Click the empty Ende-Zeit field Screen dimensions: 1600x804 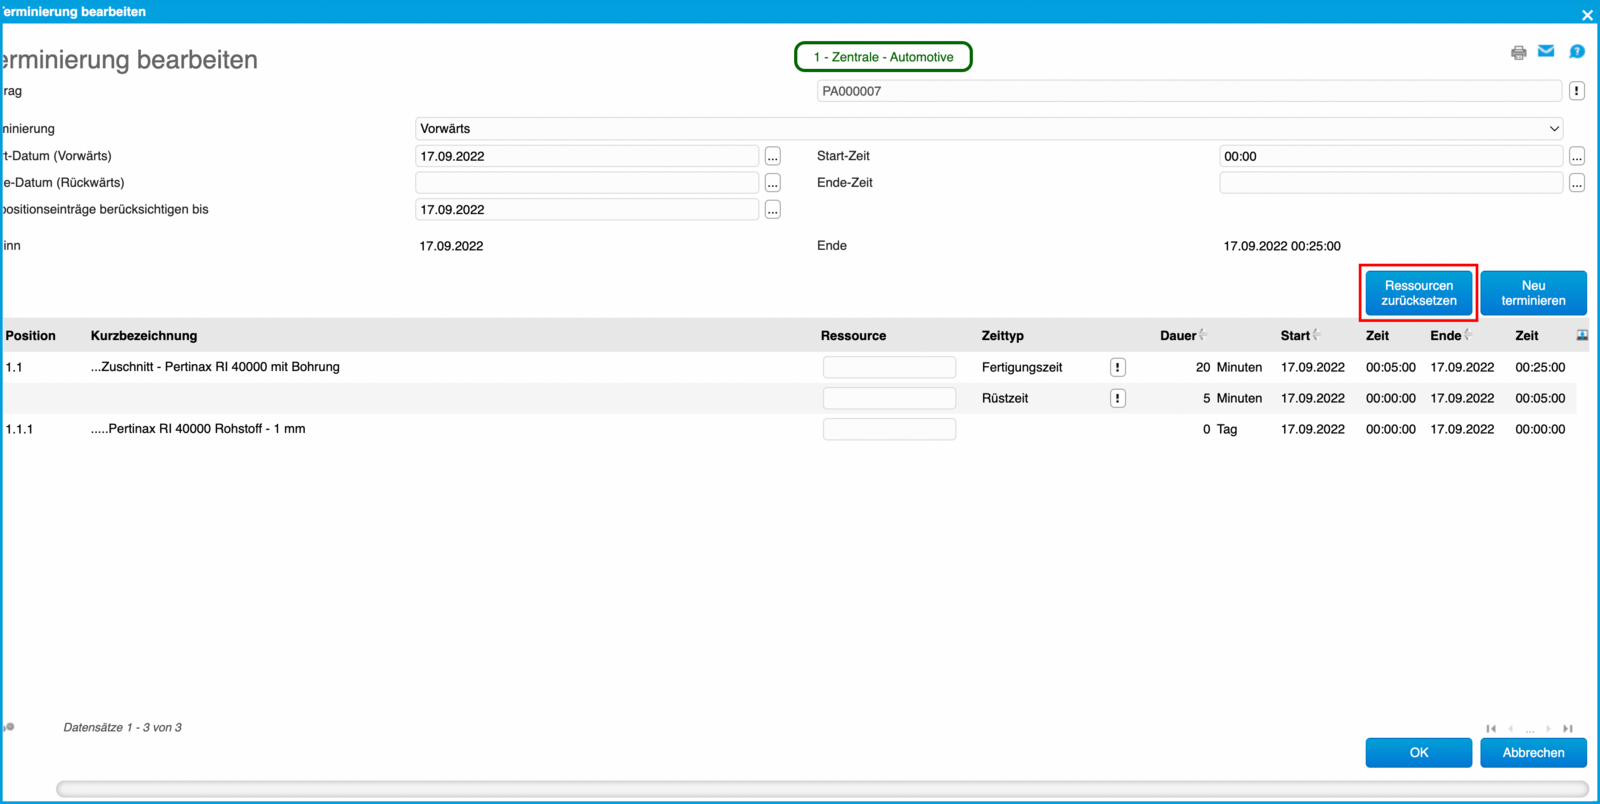(1391, 183)
